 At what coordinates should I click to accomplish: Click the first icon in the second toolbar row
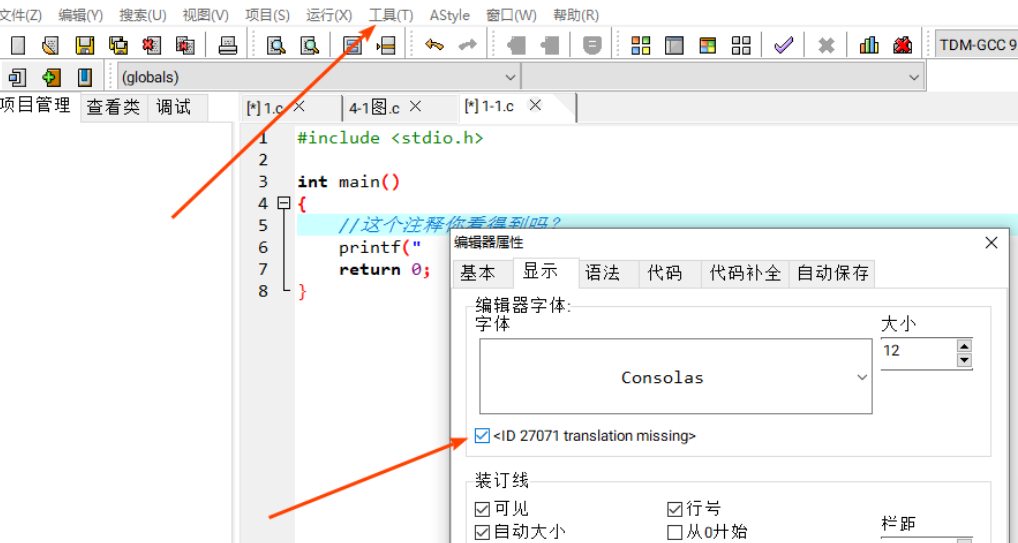(17, 77)
